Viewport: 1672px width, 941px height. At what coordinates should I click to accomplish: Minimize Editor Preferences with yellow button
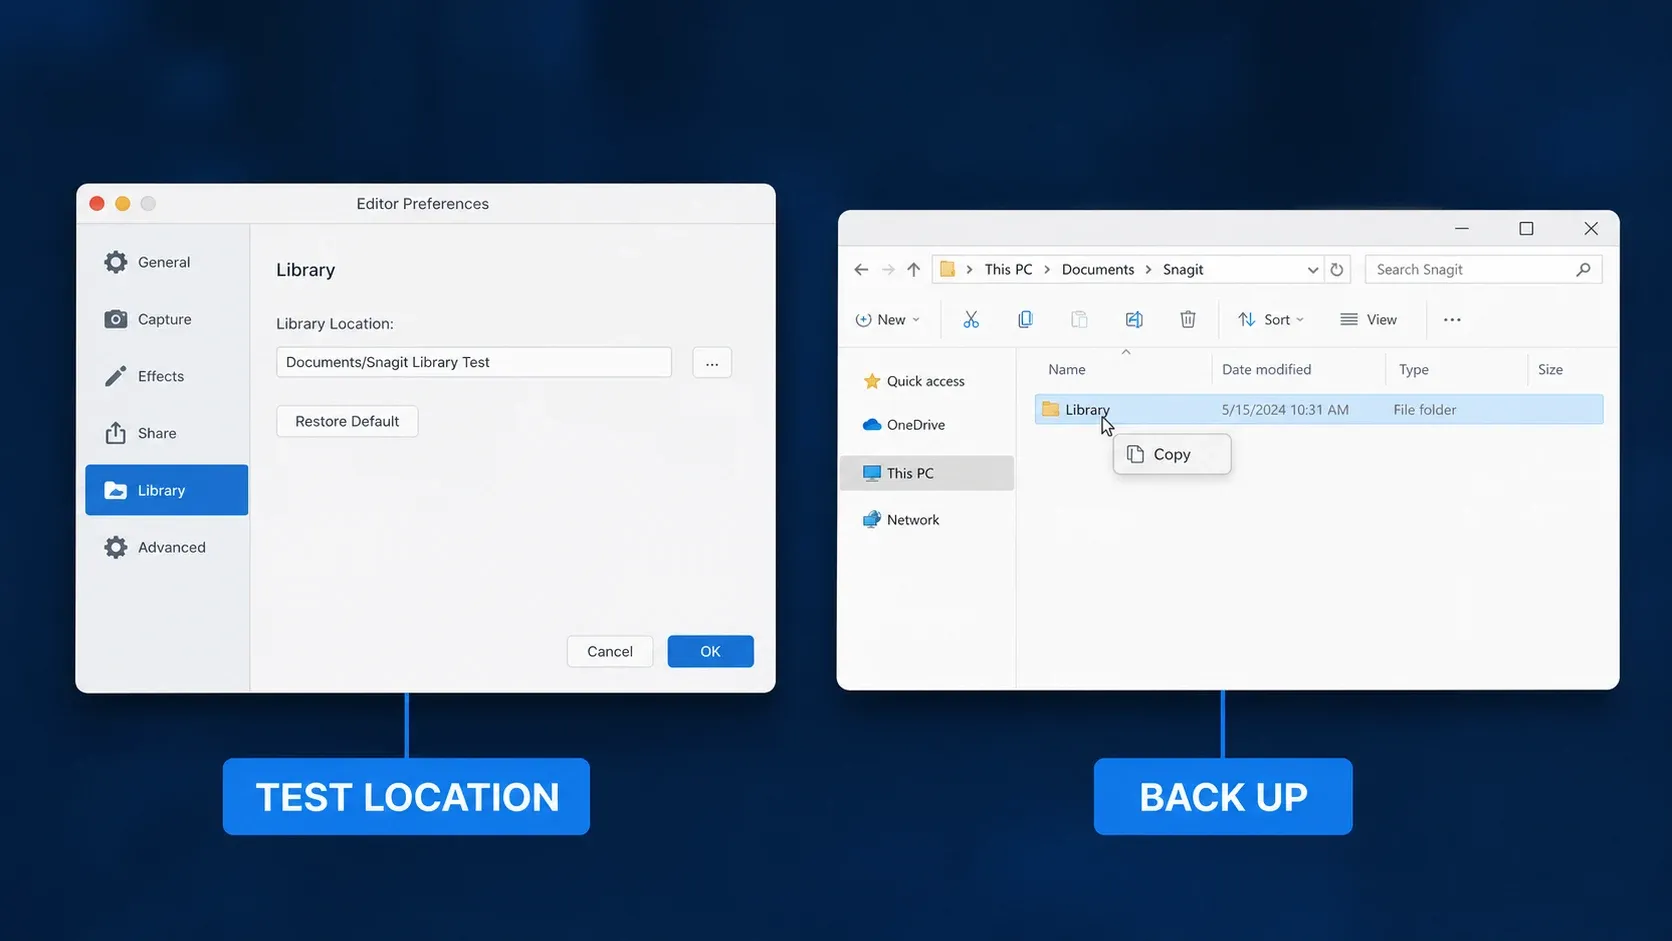[x=122, y=203]
